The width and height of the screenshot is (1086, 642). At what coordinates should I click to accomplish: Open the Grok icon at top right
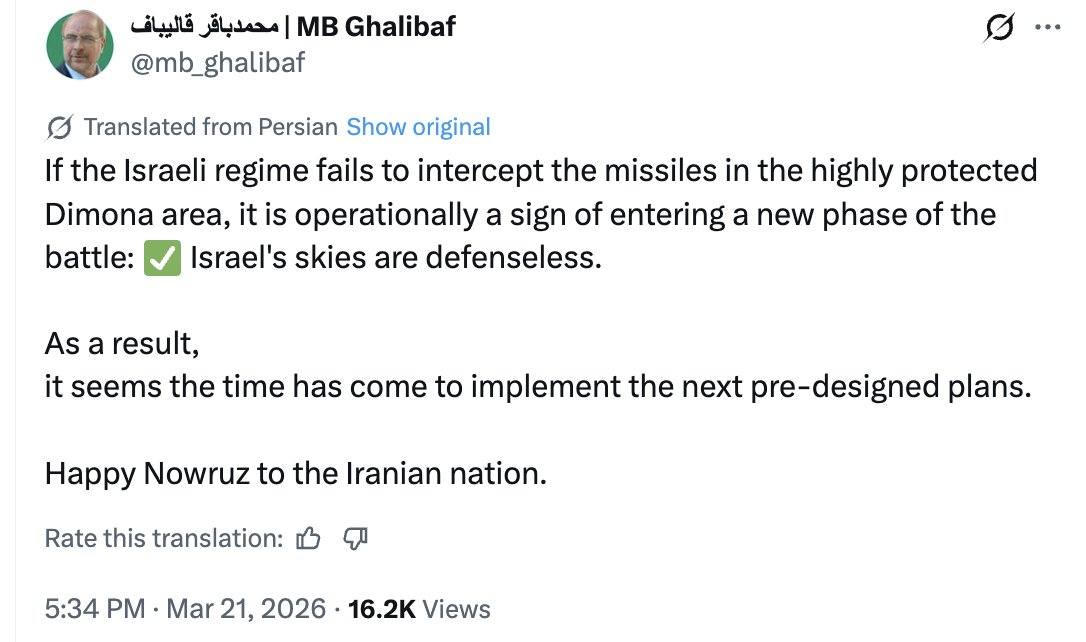tap(997, 30)
